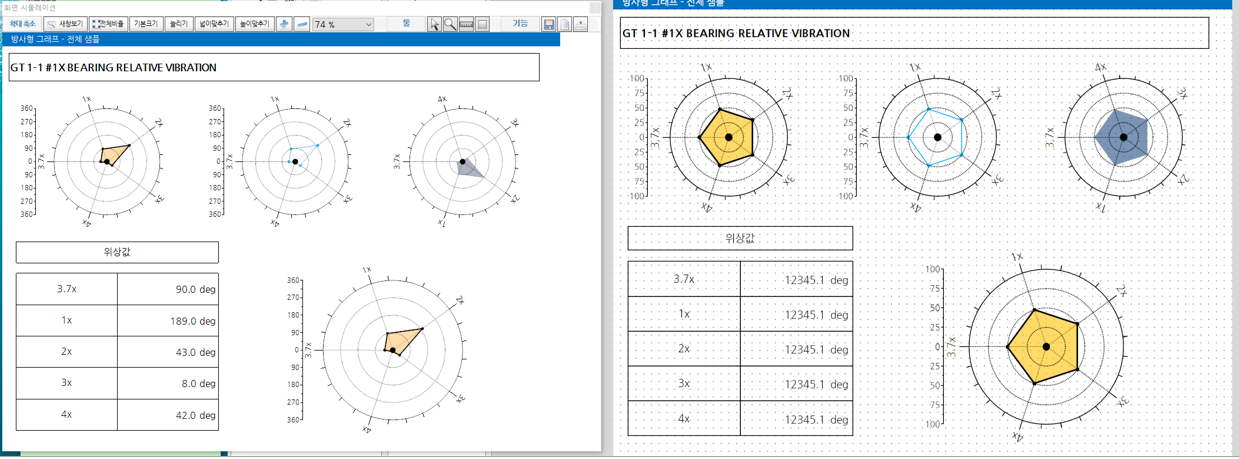
Task: Click the 42.0 deg value cell
Action: coord(167,415)
